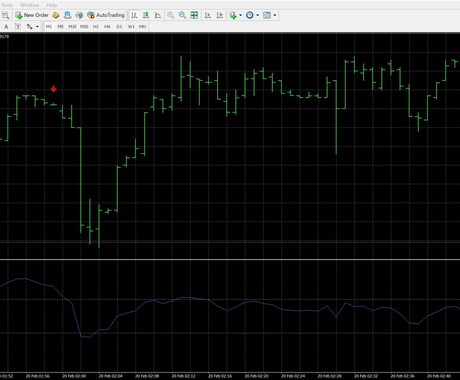The width and height of the screenshot is (460, 380).
Task: Expand the arrows tool dropdown
Action: (37, 27)
